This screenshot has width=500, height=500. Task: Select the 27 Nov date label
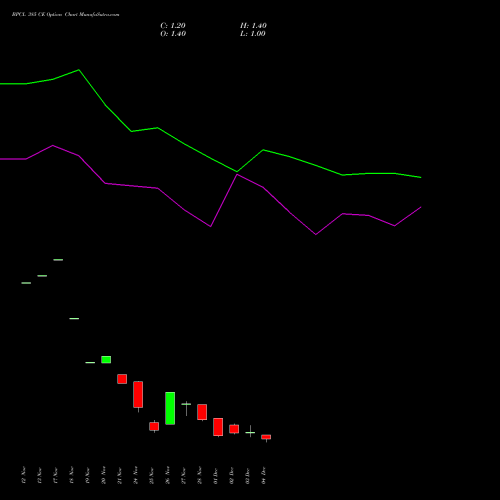tap(184, 475)
